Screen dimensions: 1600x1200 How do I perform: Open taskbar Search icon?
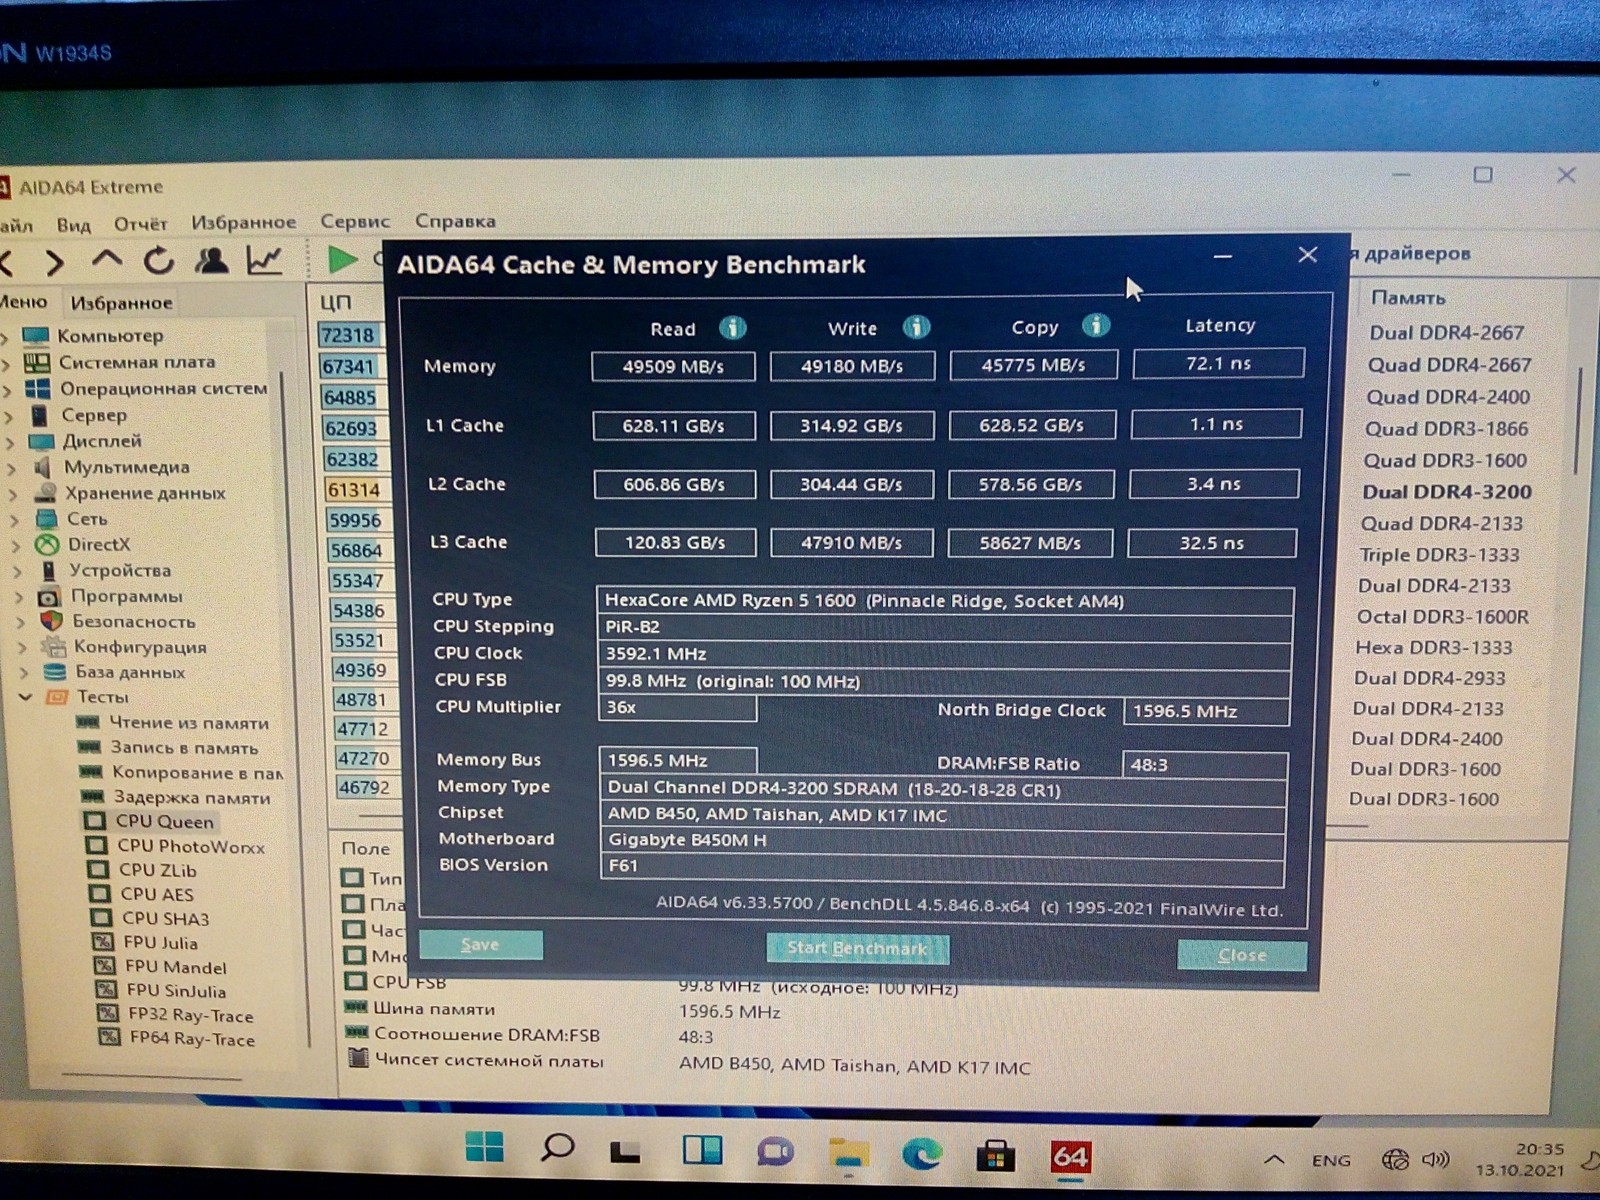click(557, 1149)
